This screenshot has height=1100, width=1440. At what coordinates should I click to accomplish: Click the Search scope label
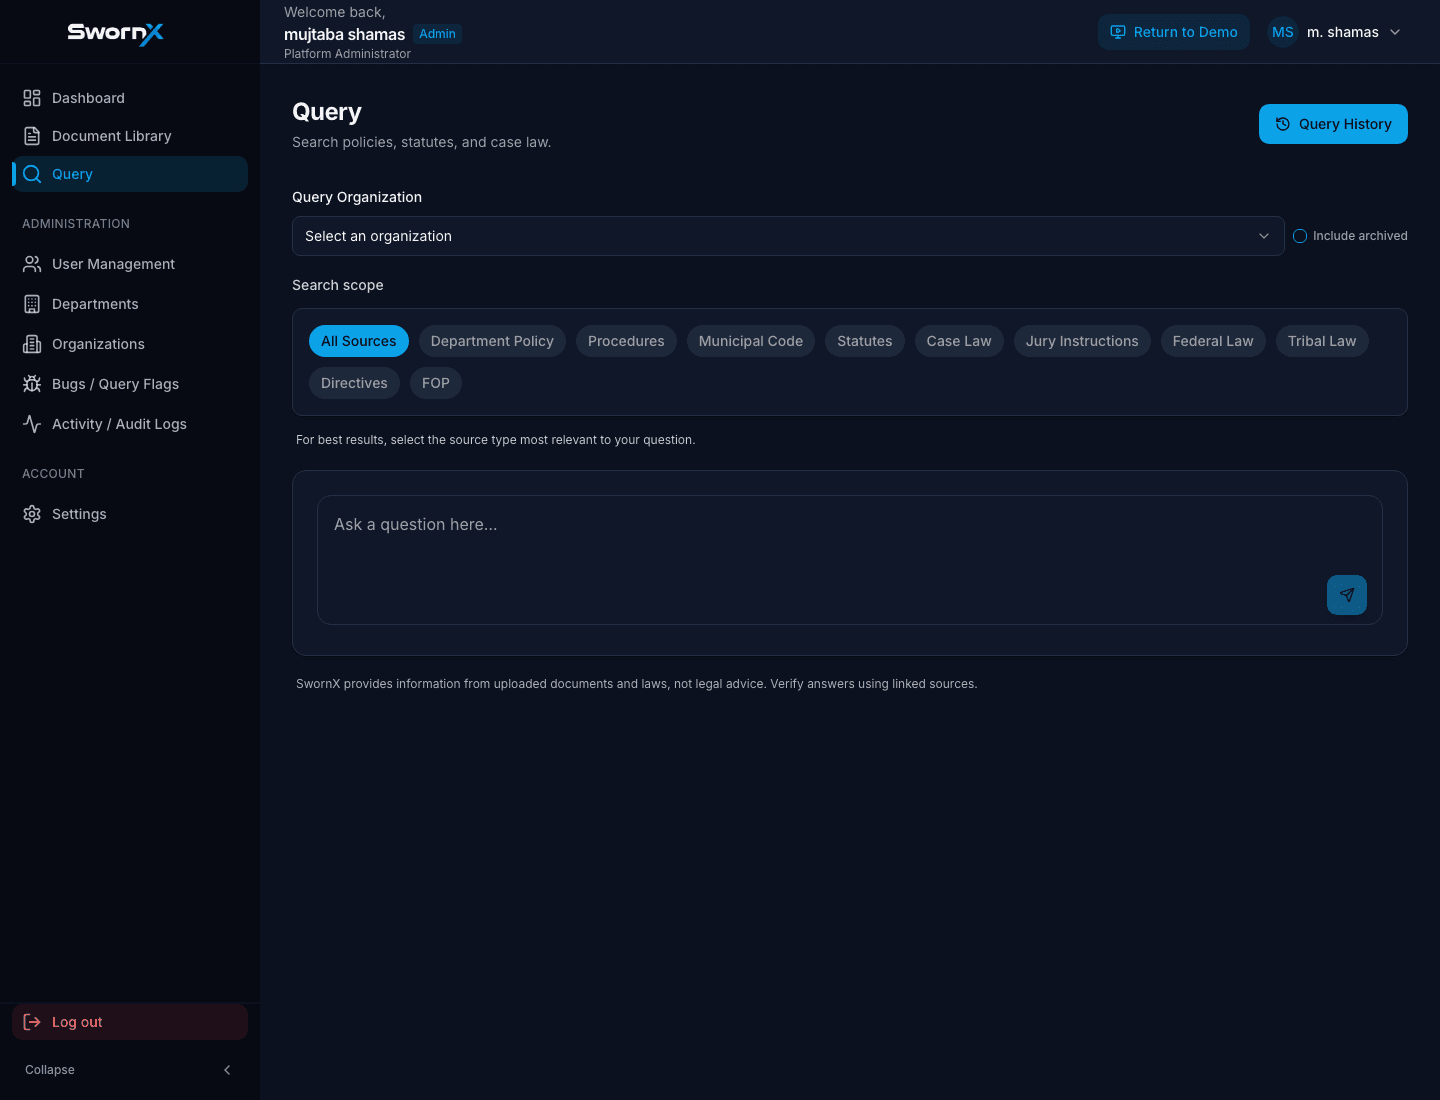pyautogui.click(x=338, y=285)
